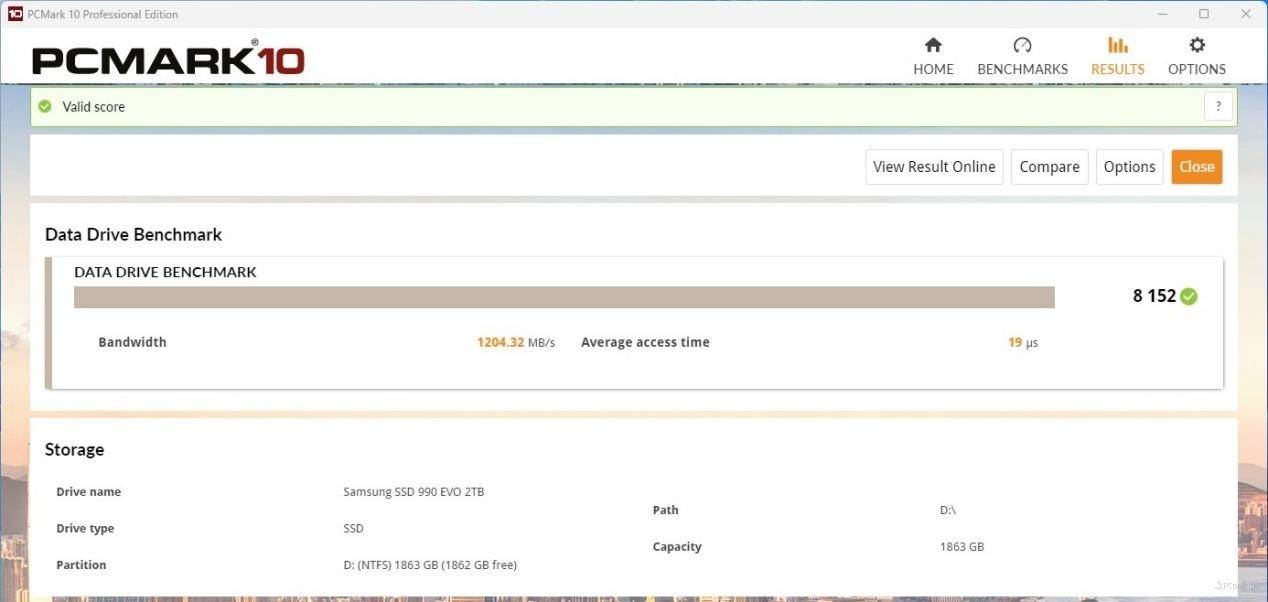Screen dimensions: 1268x602
Task: Click the partition value D: (NTFS) 1863 GB
Action: [x=430, y=565]
